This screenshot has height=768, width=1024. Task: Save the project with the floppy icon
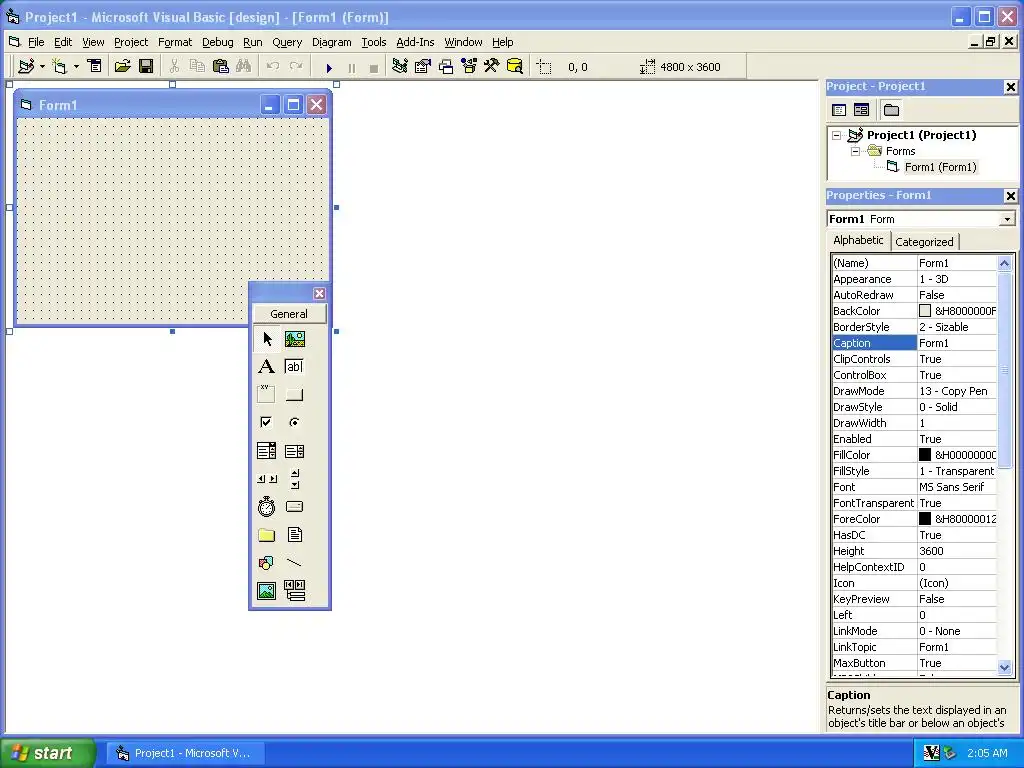[x=146, y=66]
